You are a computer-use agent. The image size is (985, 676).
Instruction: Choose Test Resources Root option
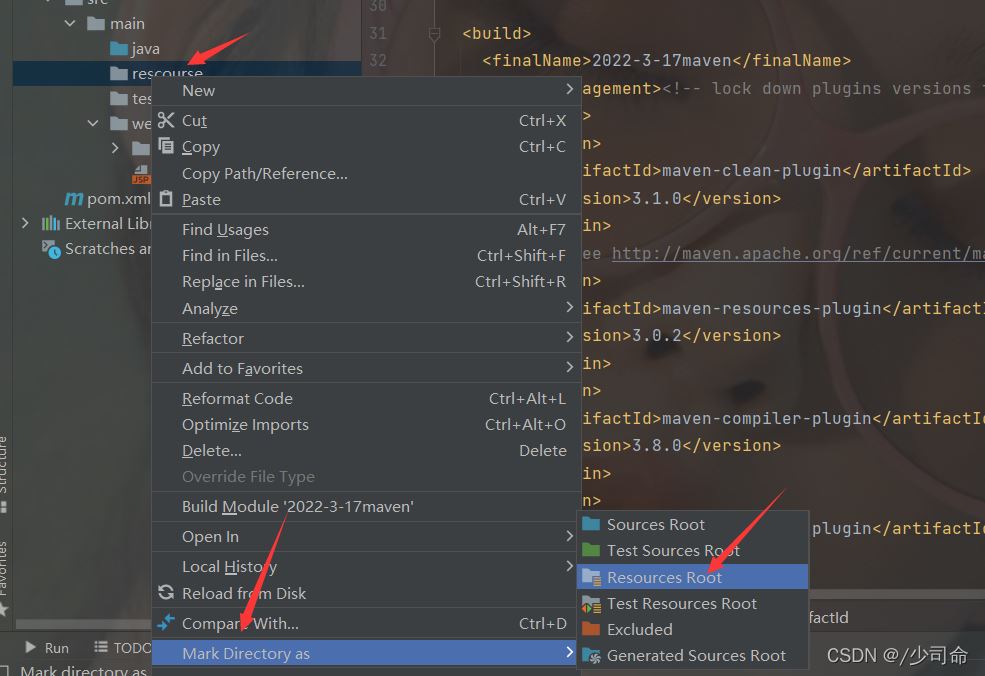(692, 603)
